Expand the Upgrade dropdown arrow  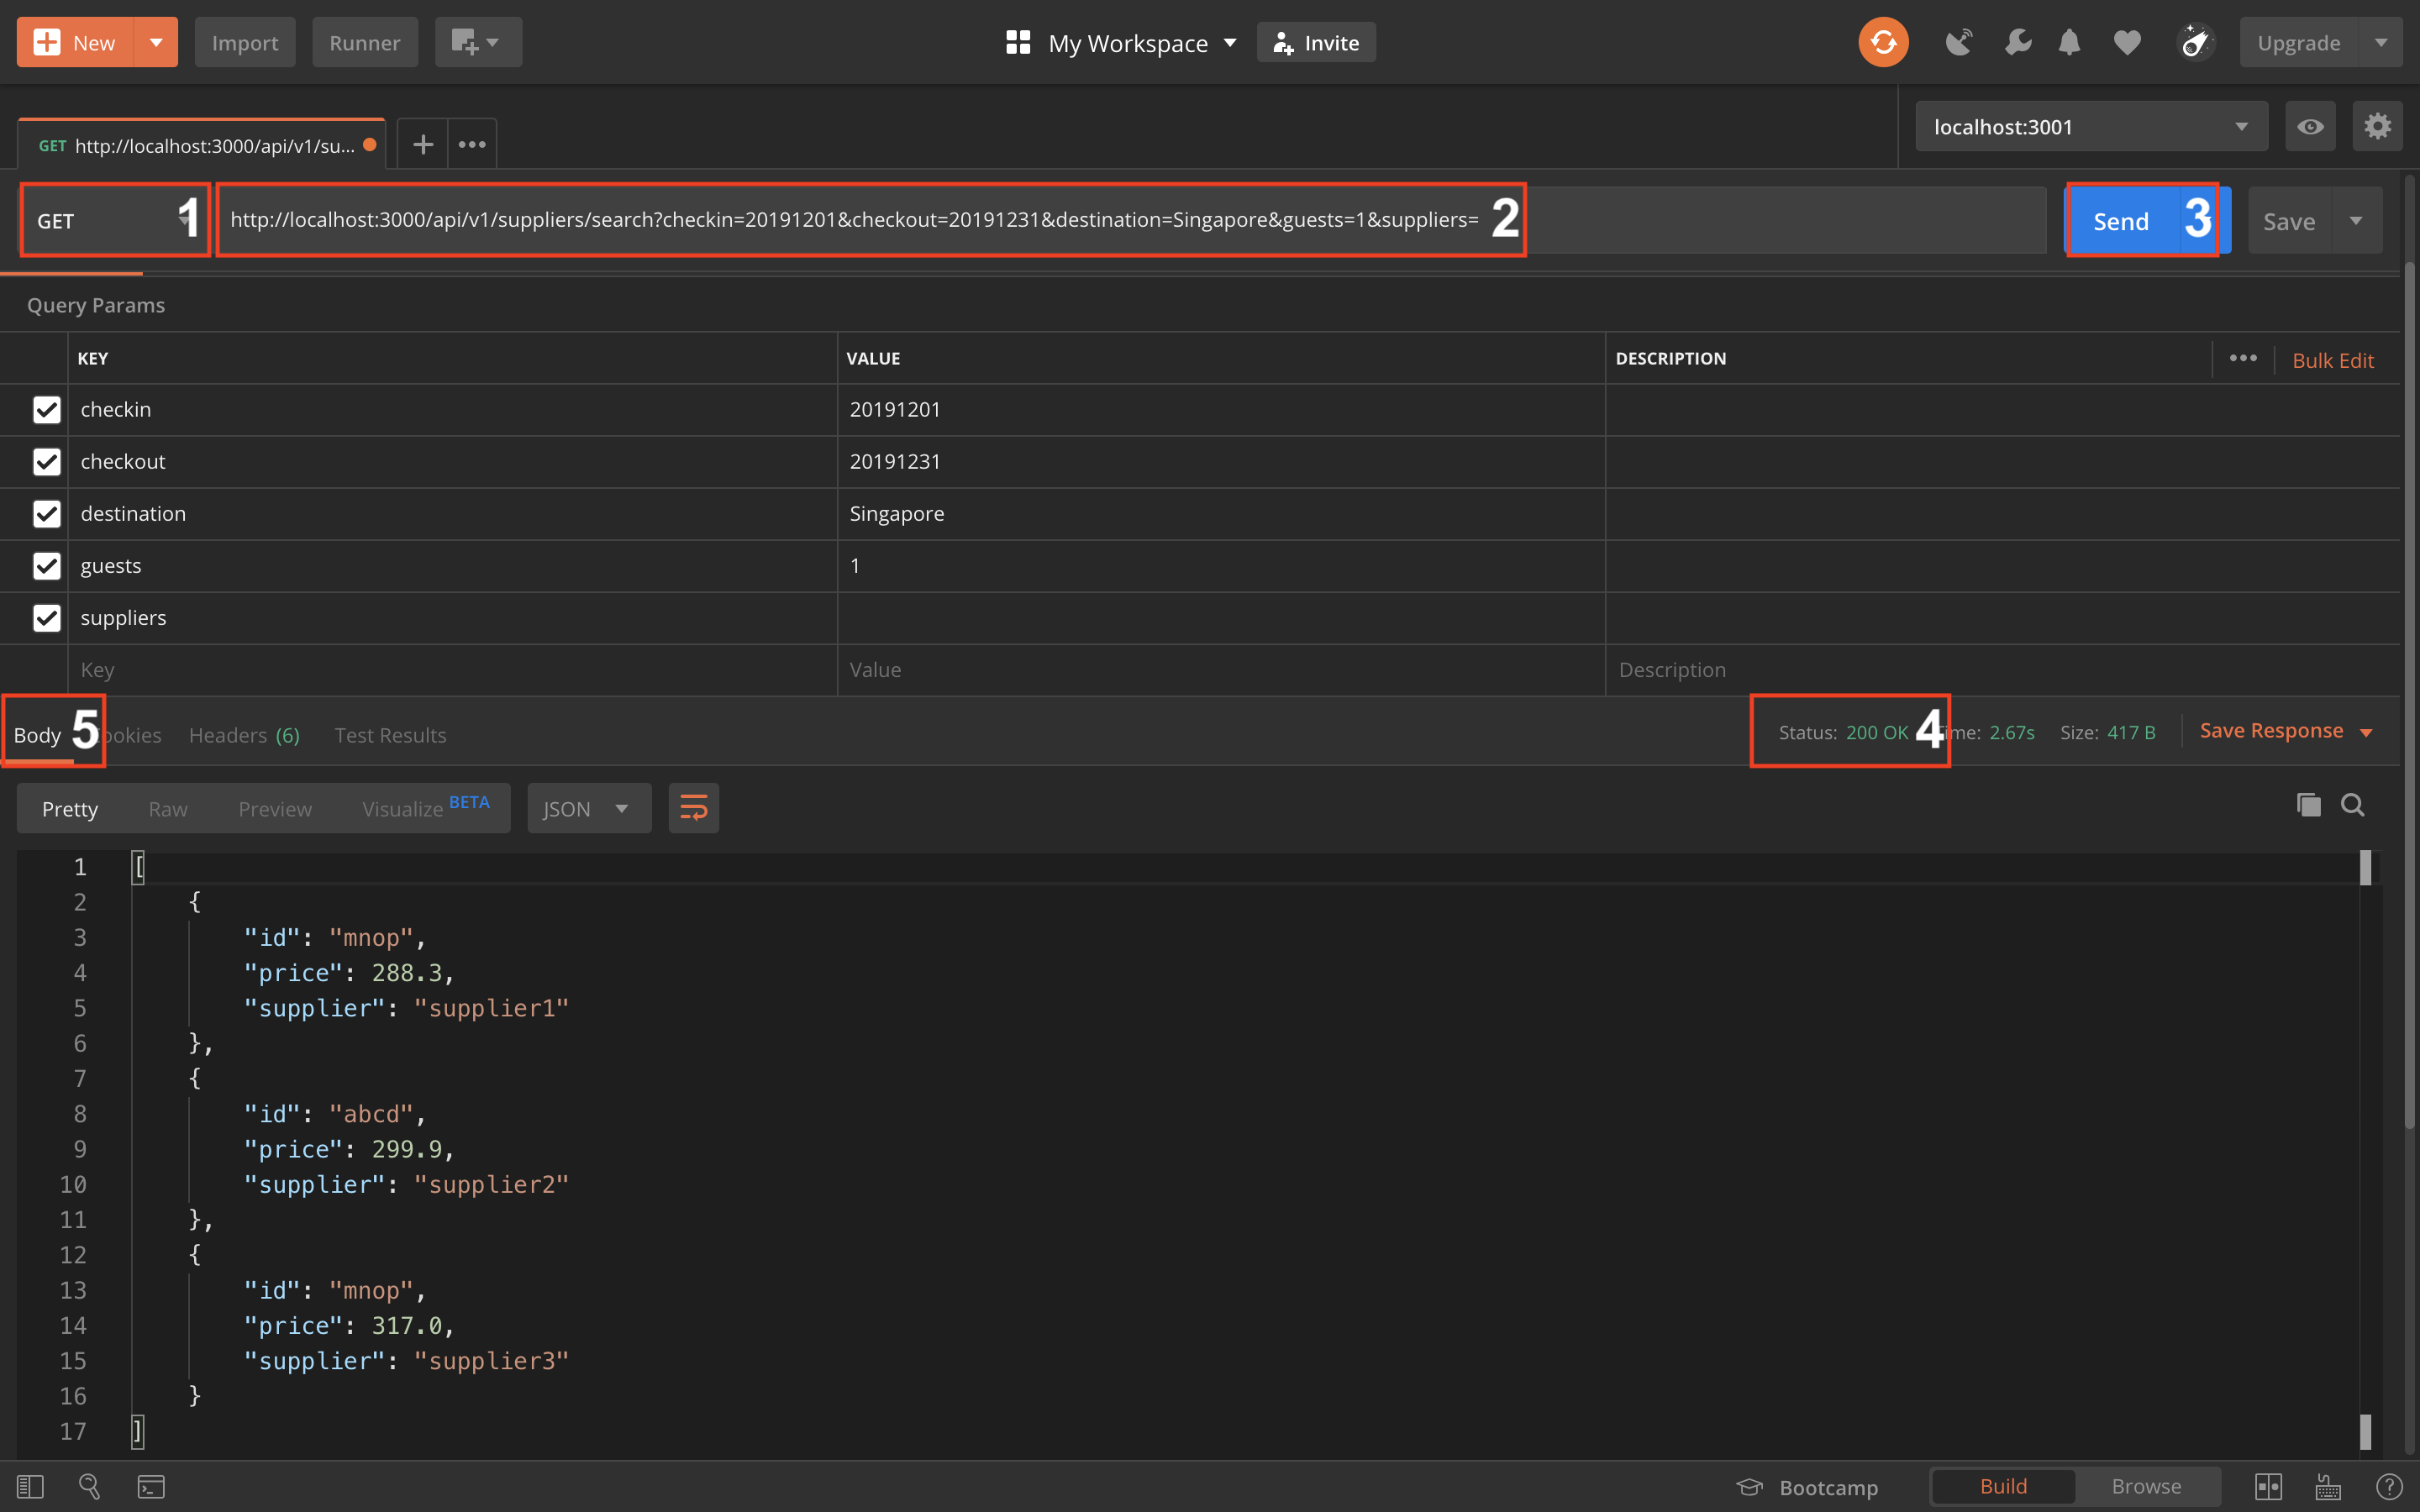[x=2381, y=42]
